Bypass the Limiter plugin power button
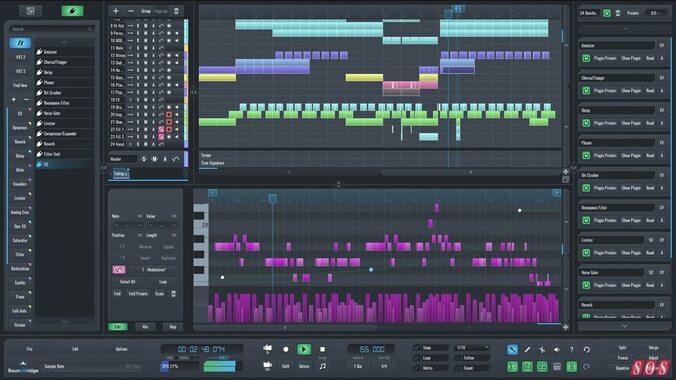676x380 pixels. click(586, 253)
